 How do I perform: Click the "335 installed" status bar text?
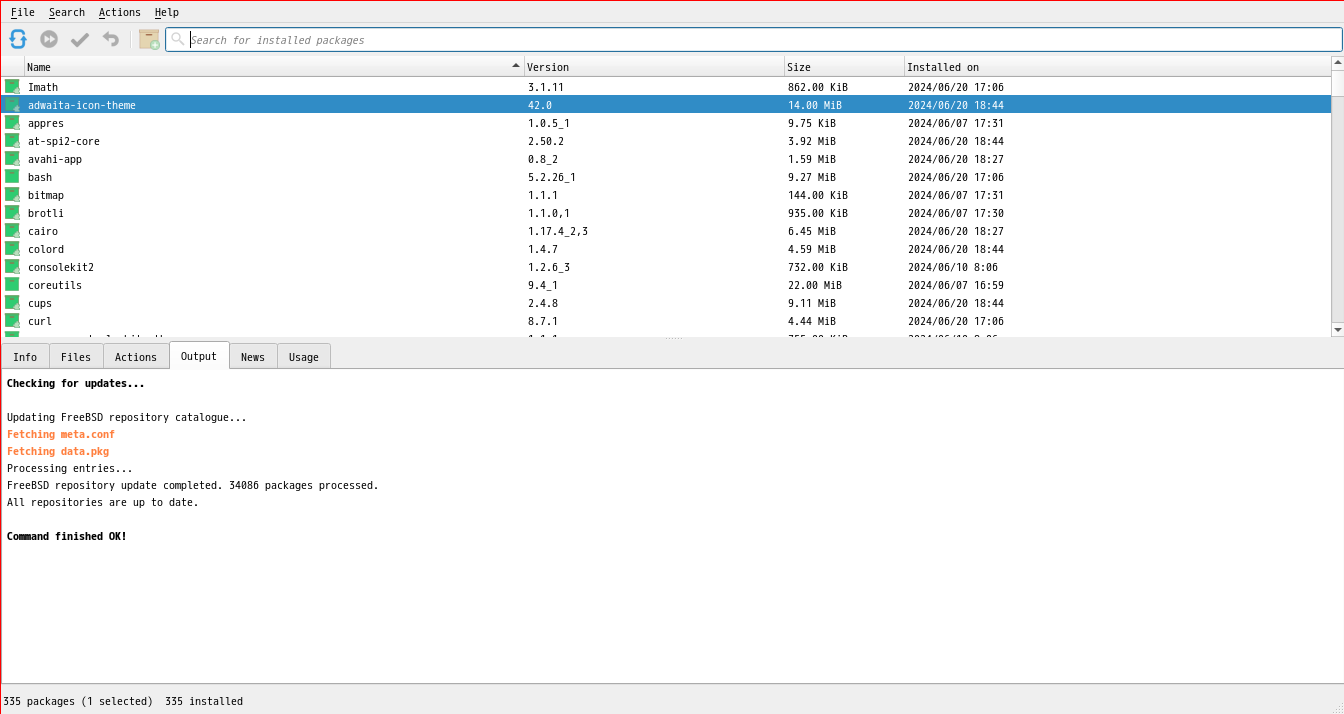click(204, 701)
